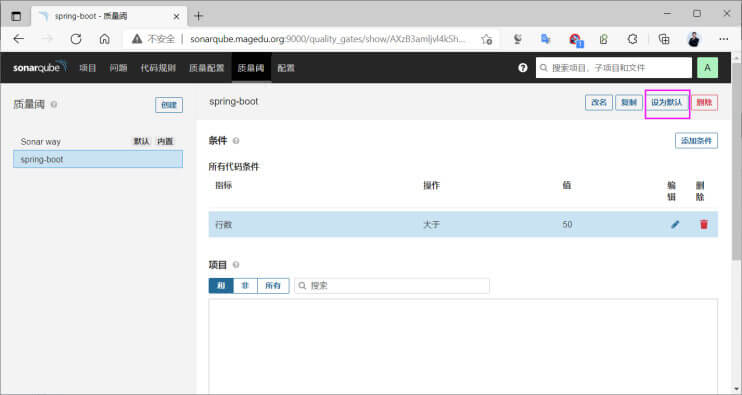
Task: Click the 行数 metric cell
Action: [224, 224]
